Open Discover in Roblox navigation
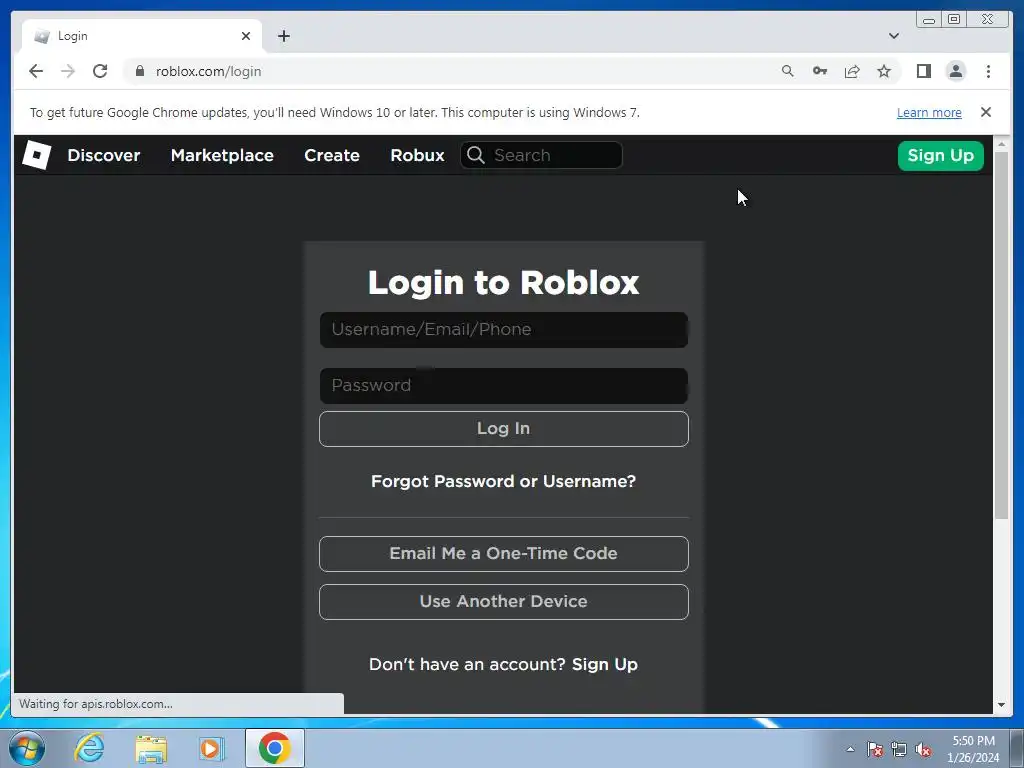Screen dimensions: 1024x768 (x=104, y=155)
